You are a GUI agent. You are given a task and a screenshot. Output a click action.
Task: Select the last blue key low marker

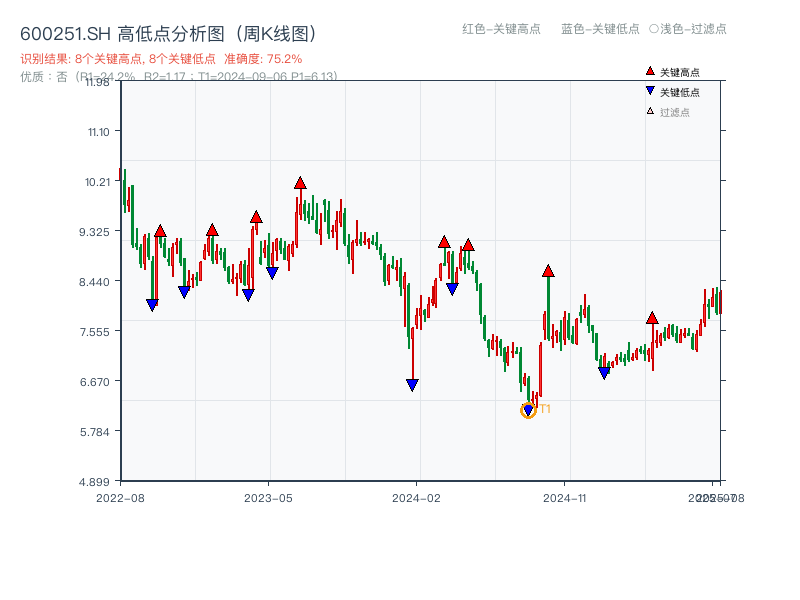(x=604, y=373)
